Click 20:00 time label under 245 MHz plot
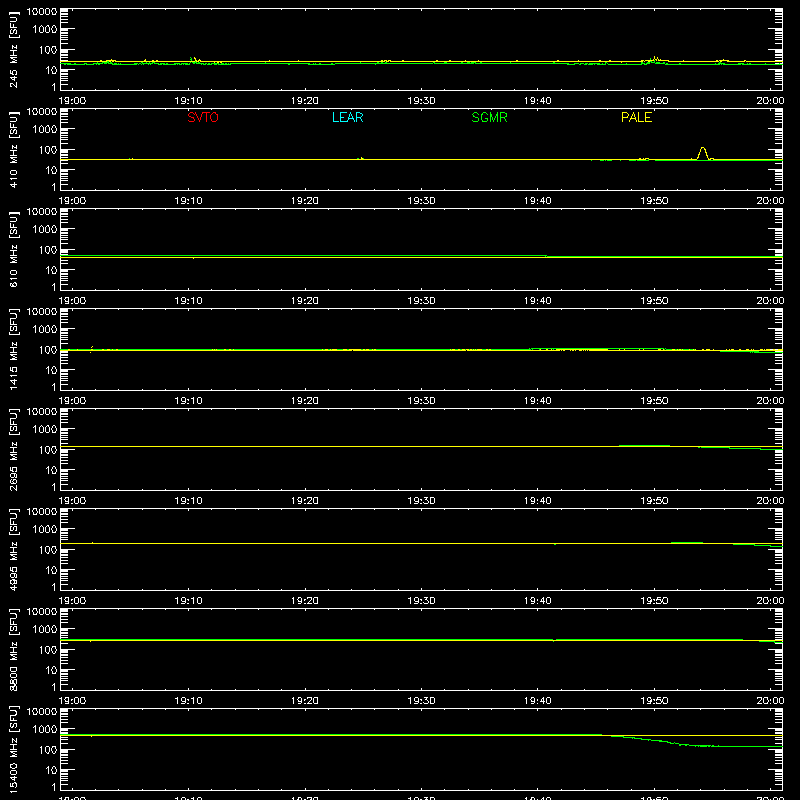 click(770, 101)
